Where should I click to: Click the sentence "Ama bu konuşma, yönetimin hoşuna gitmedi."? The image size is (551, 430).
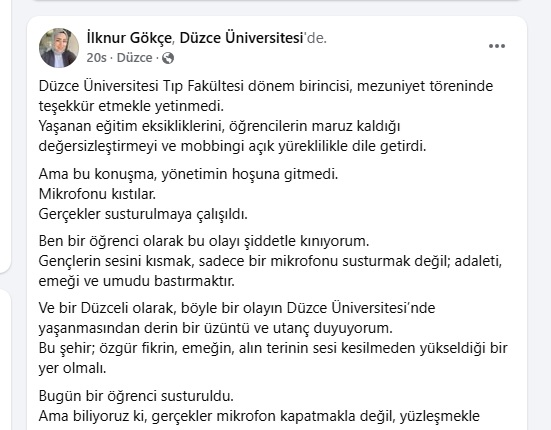coord(188,174)
